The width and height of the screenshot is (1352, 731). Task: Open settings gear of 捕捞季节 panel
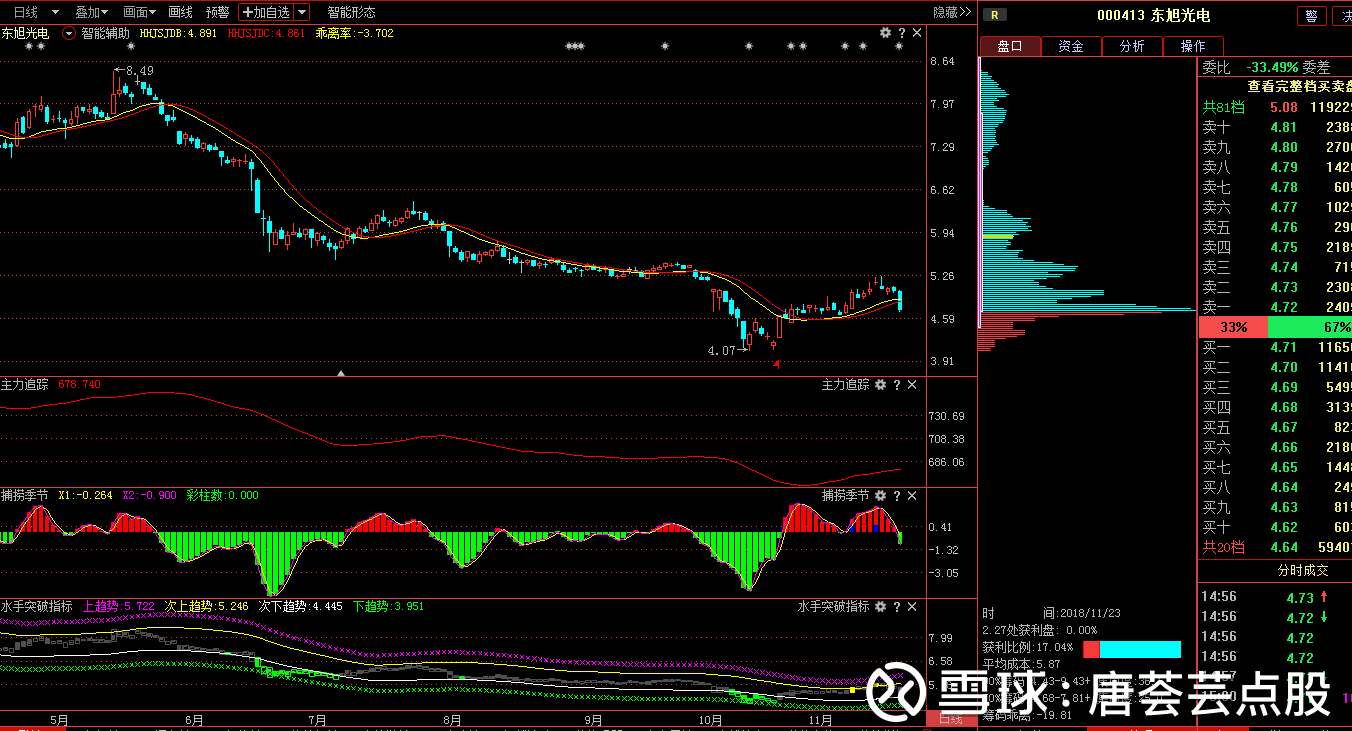880,495
